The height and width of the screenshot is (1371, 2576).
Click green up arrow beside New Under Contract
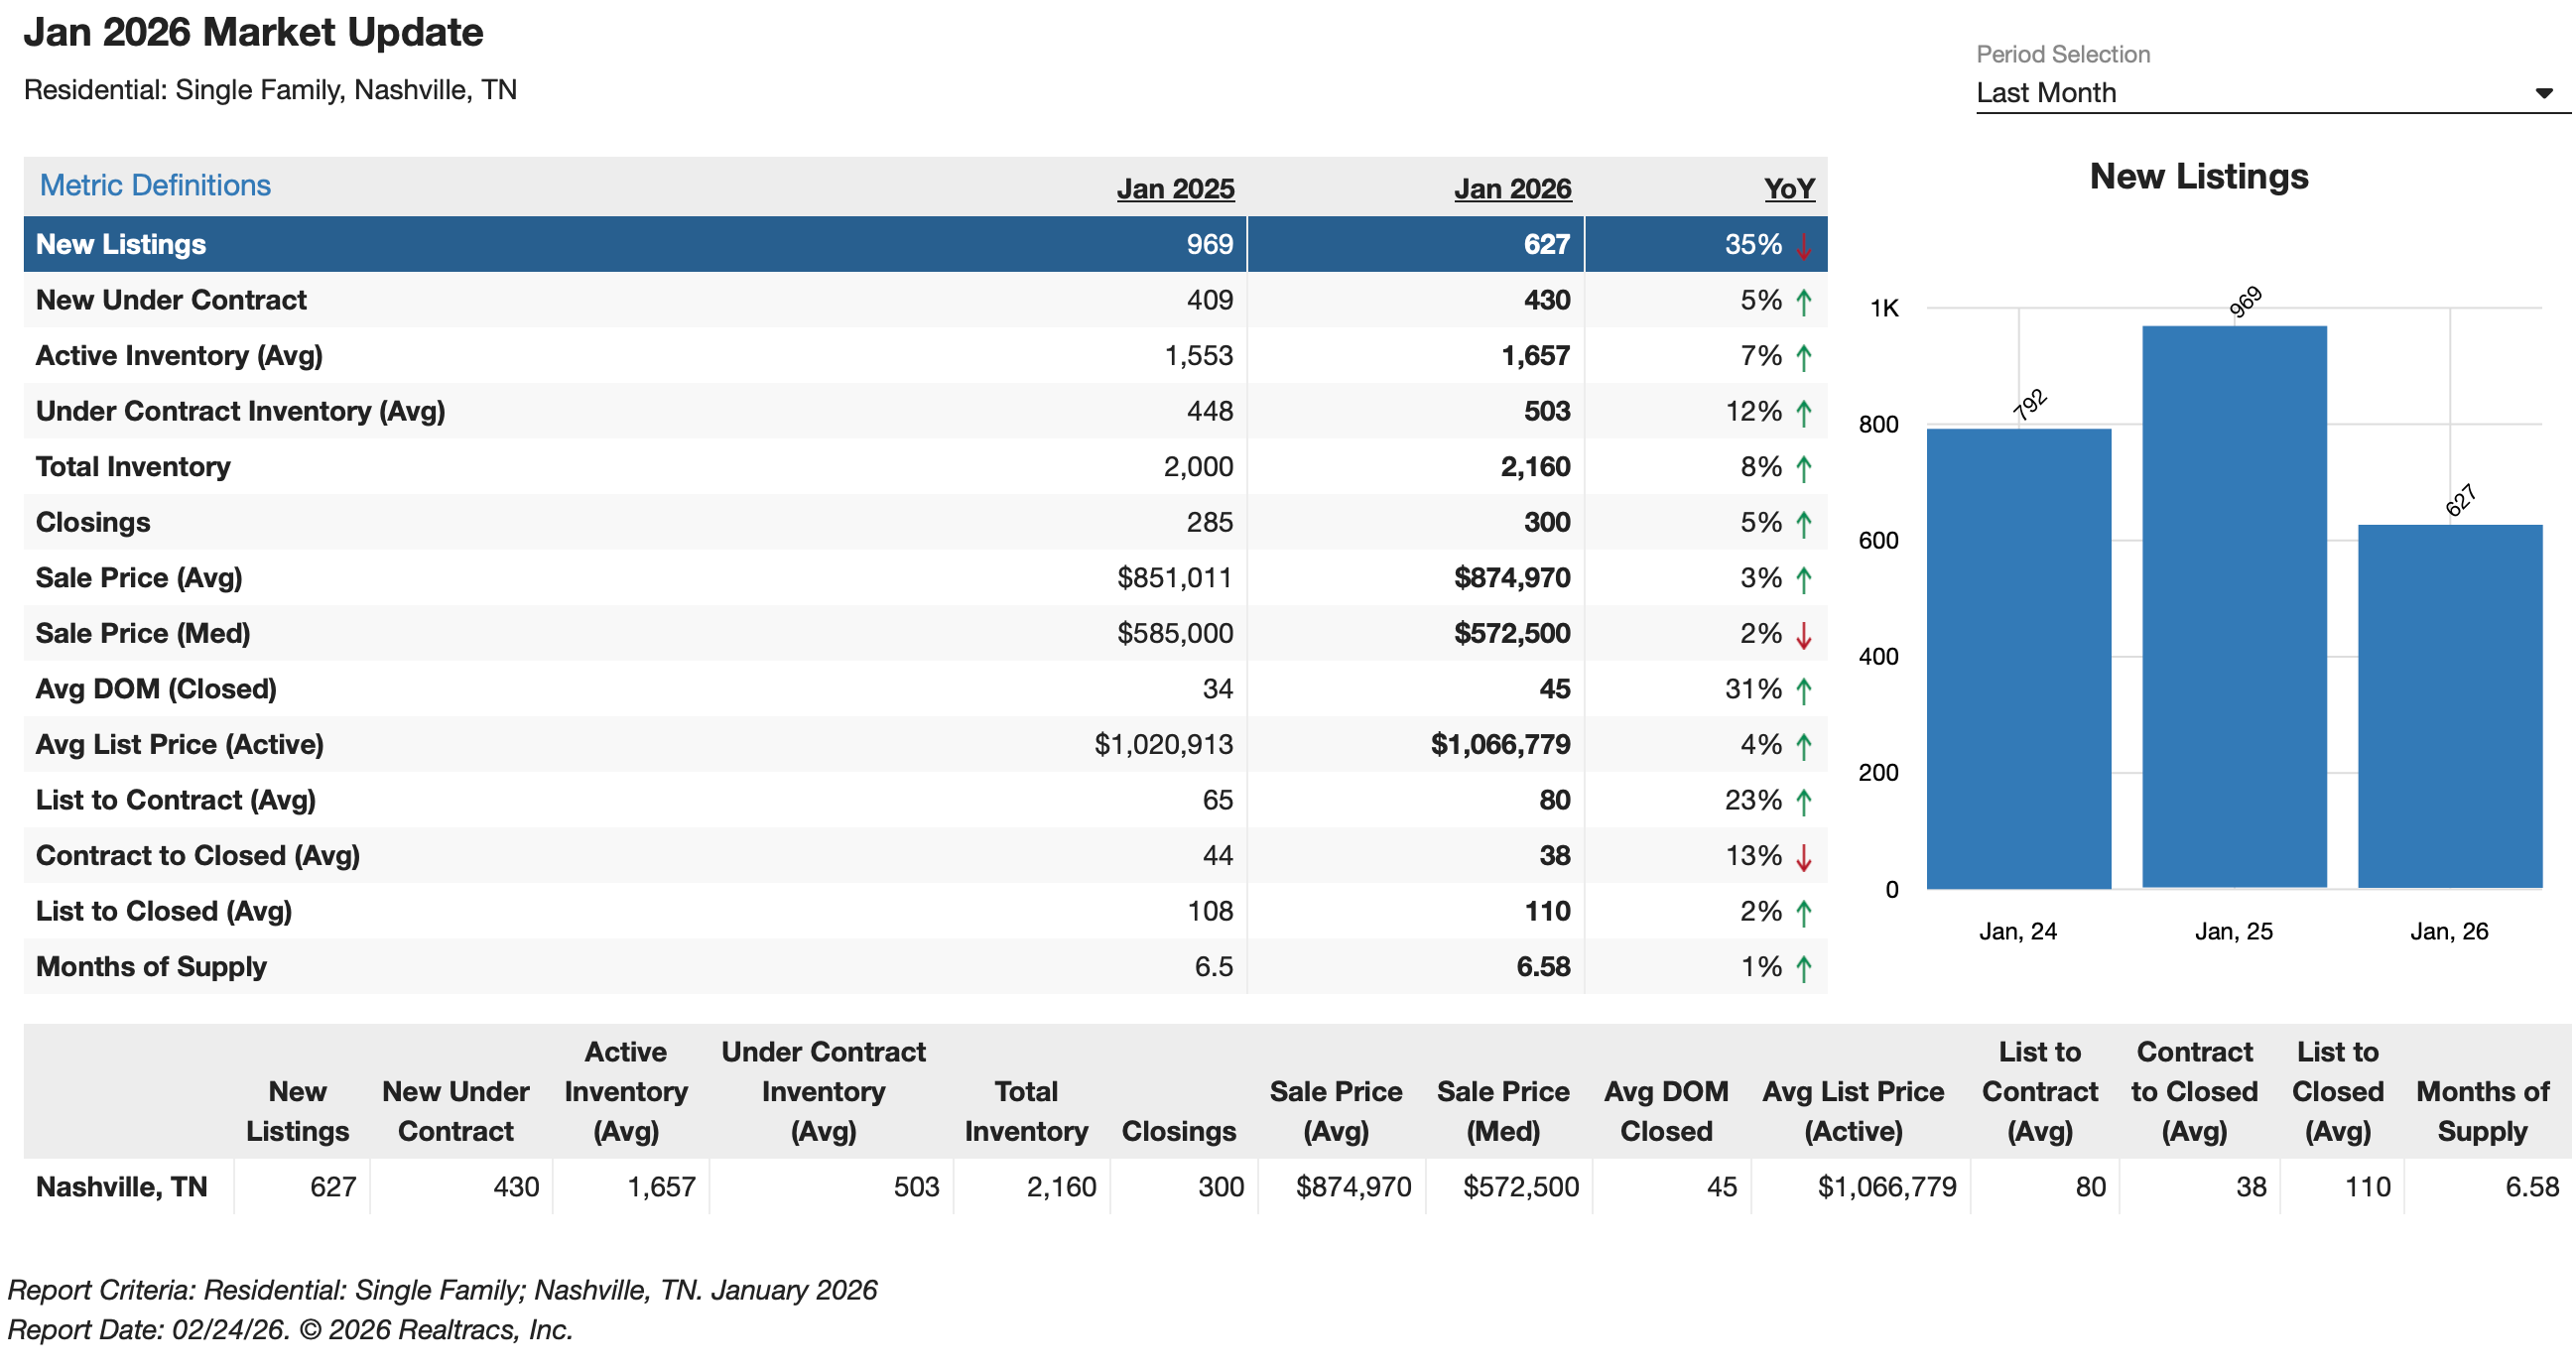pos(1803,302)
